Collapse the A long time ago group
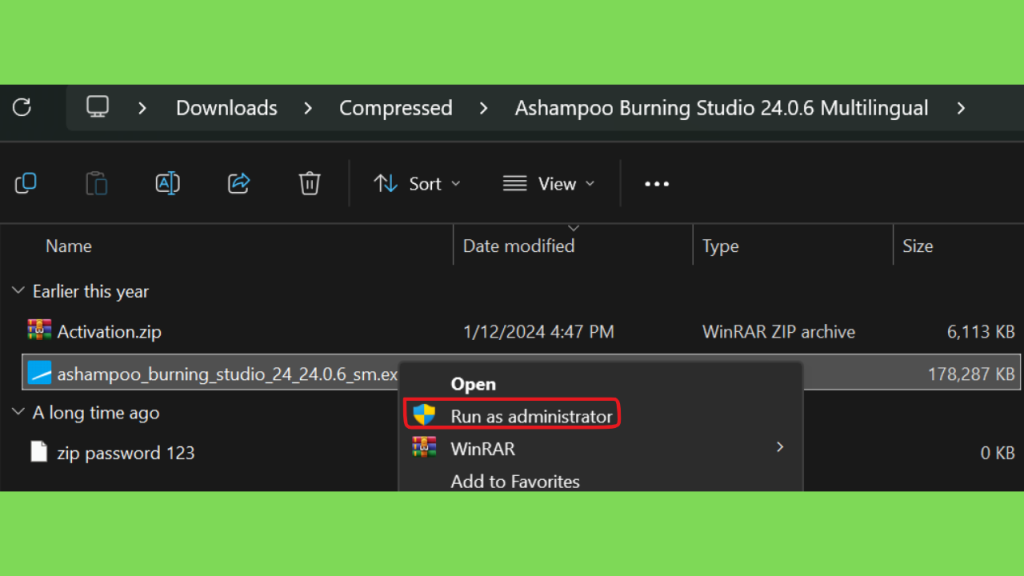This screenshot has height=576, width=1024. [18, 412]
